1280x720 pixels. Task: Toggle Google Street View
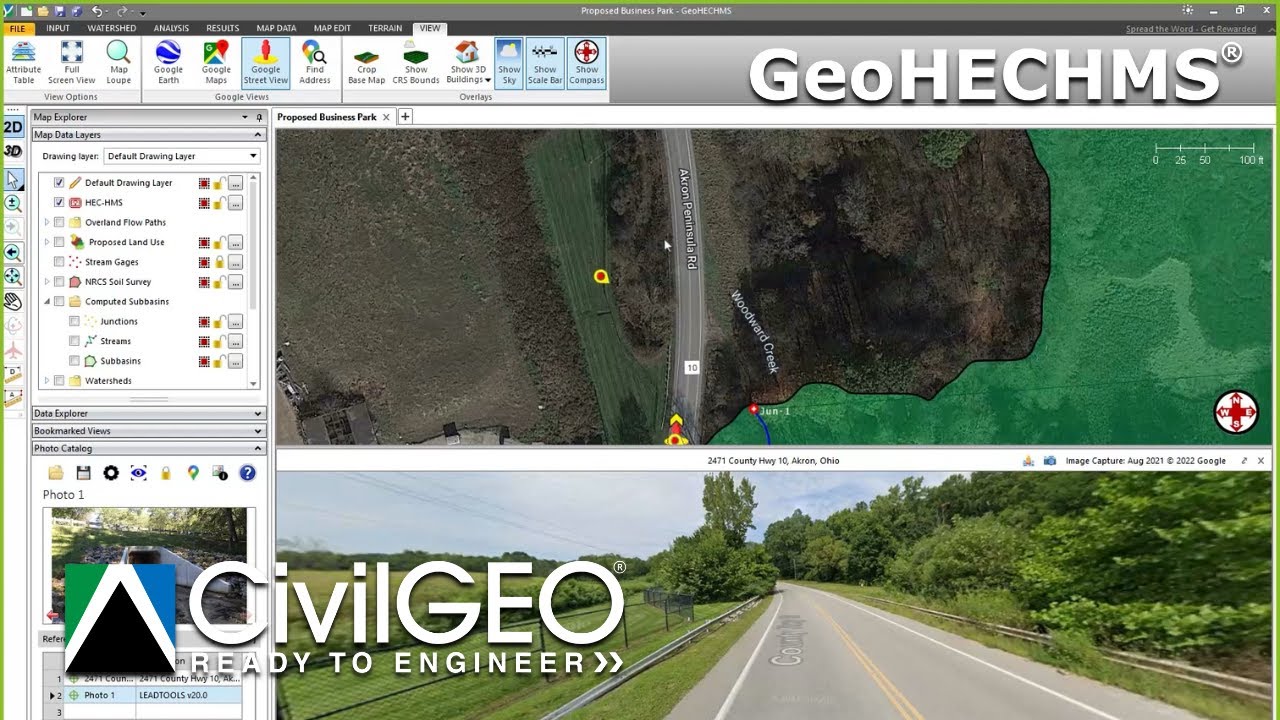click(266, 63)
